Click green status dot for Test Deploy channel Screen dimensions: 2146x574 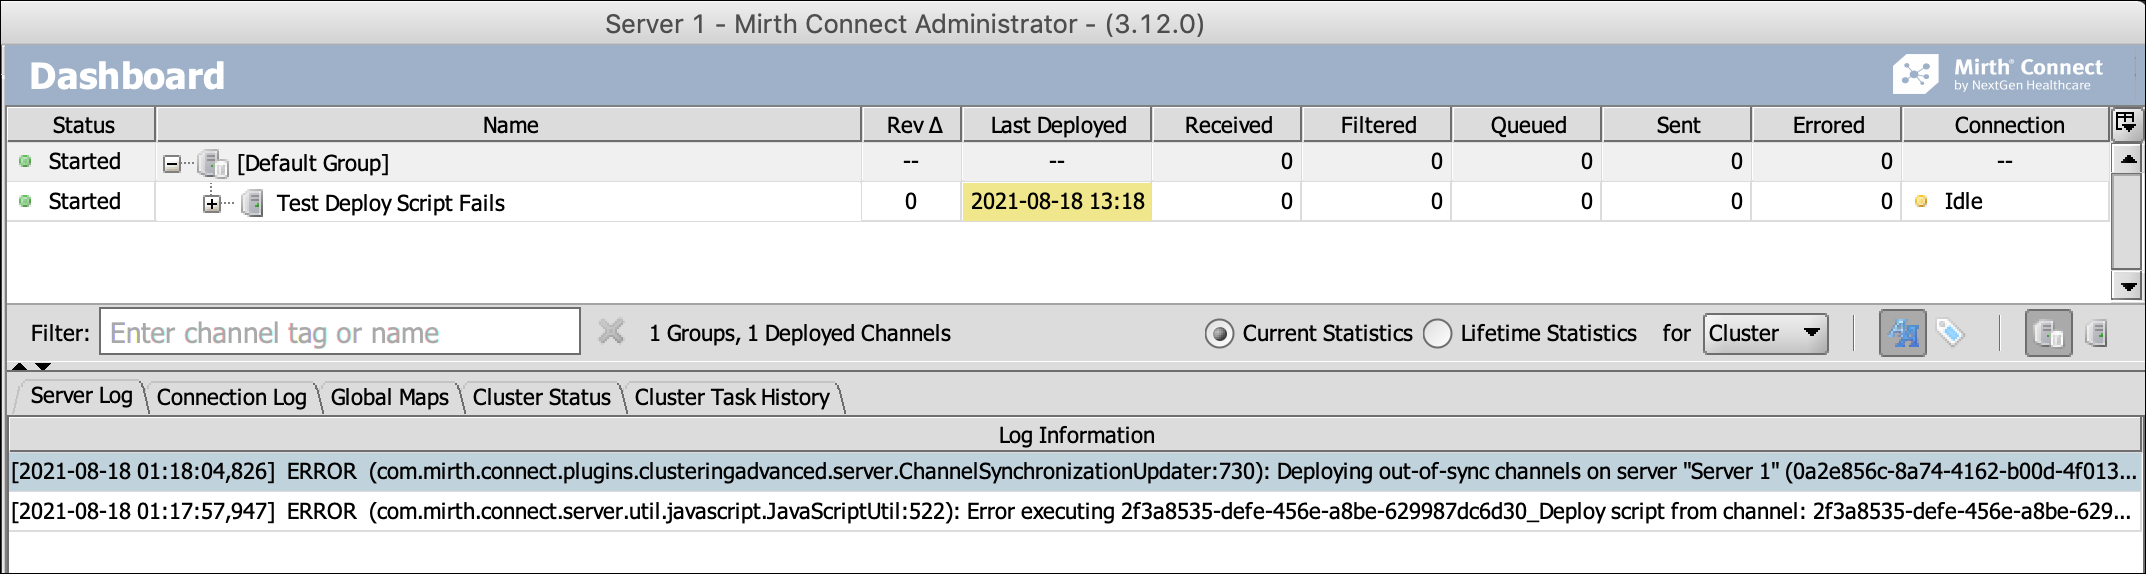click(25, 201)
